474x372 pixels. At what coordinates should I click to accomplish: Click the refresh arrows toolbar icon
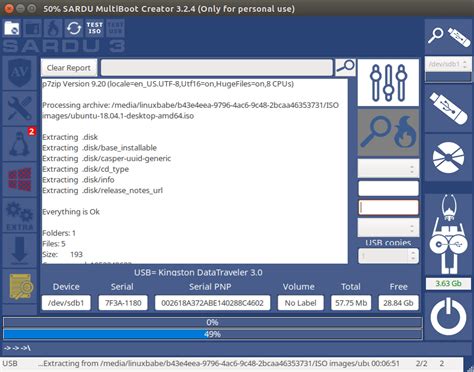(x=74, y=28)
